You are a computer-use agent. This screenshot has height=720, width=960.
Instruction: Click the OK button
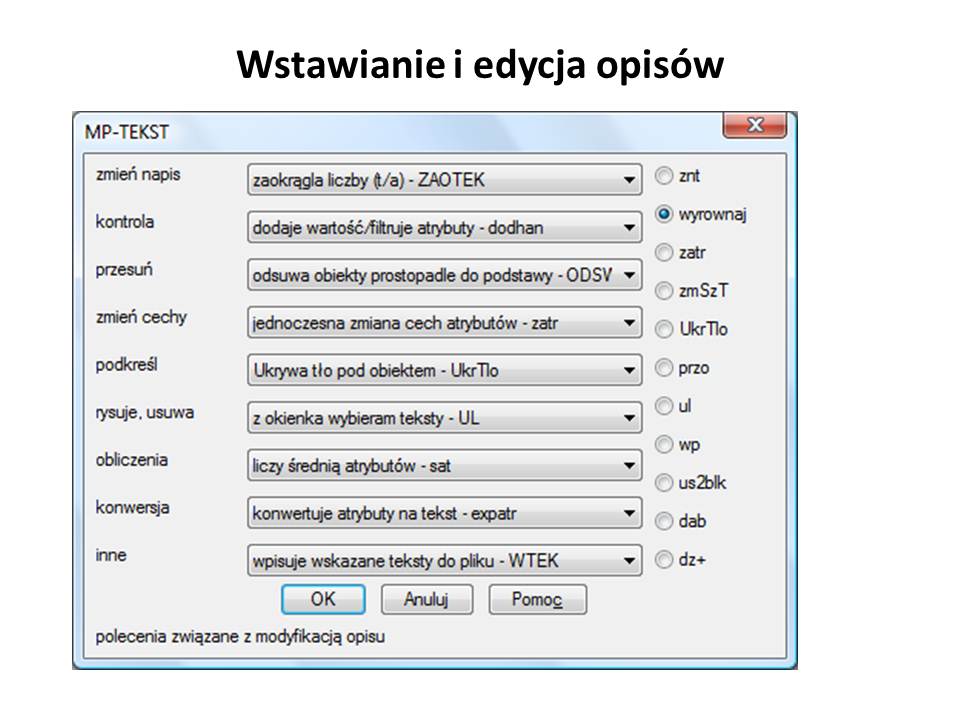coord(323,599)
